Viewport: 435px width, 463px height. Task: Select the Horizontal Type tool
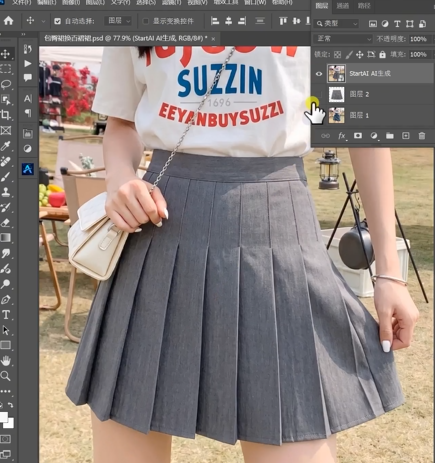click(x=6, y=314)
